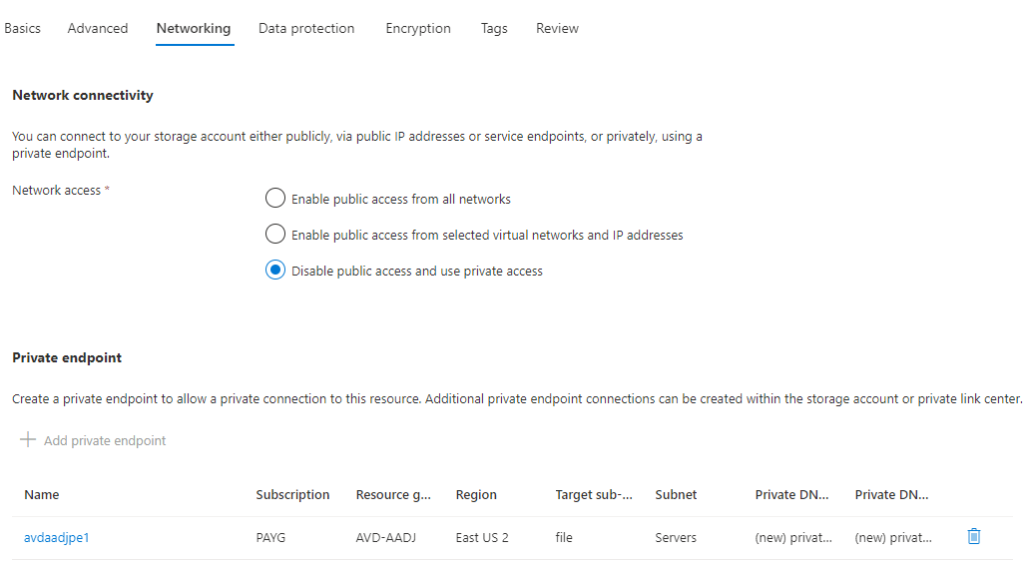Go to the Data protection tab
Screen dimensions: 1024x572
[x=306, y=29]
